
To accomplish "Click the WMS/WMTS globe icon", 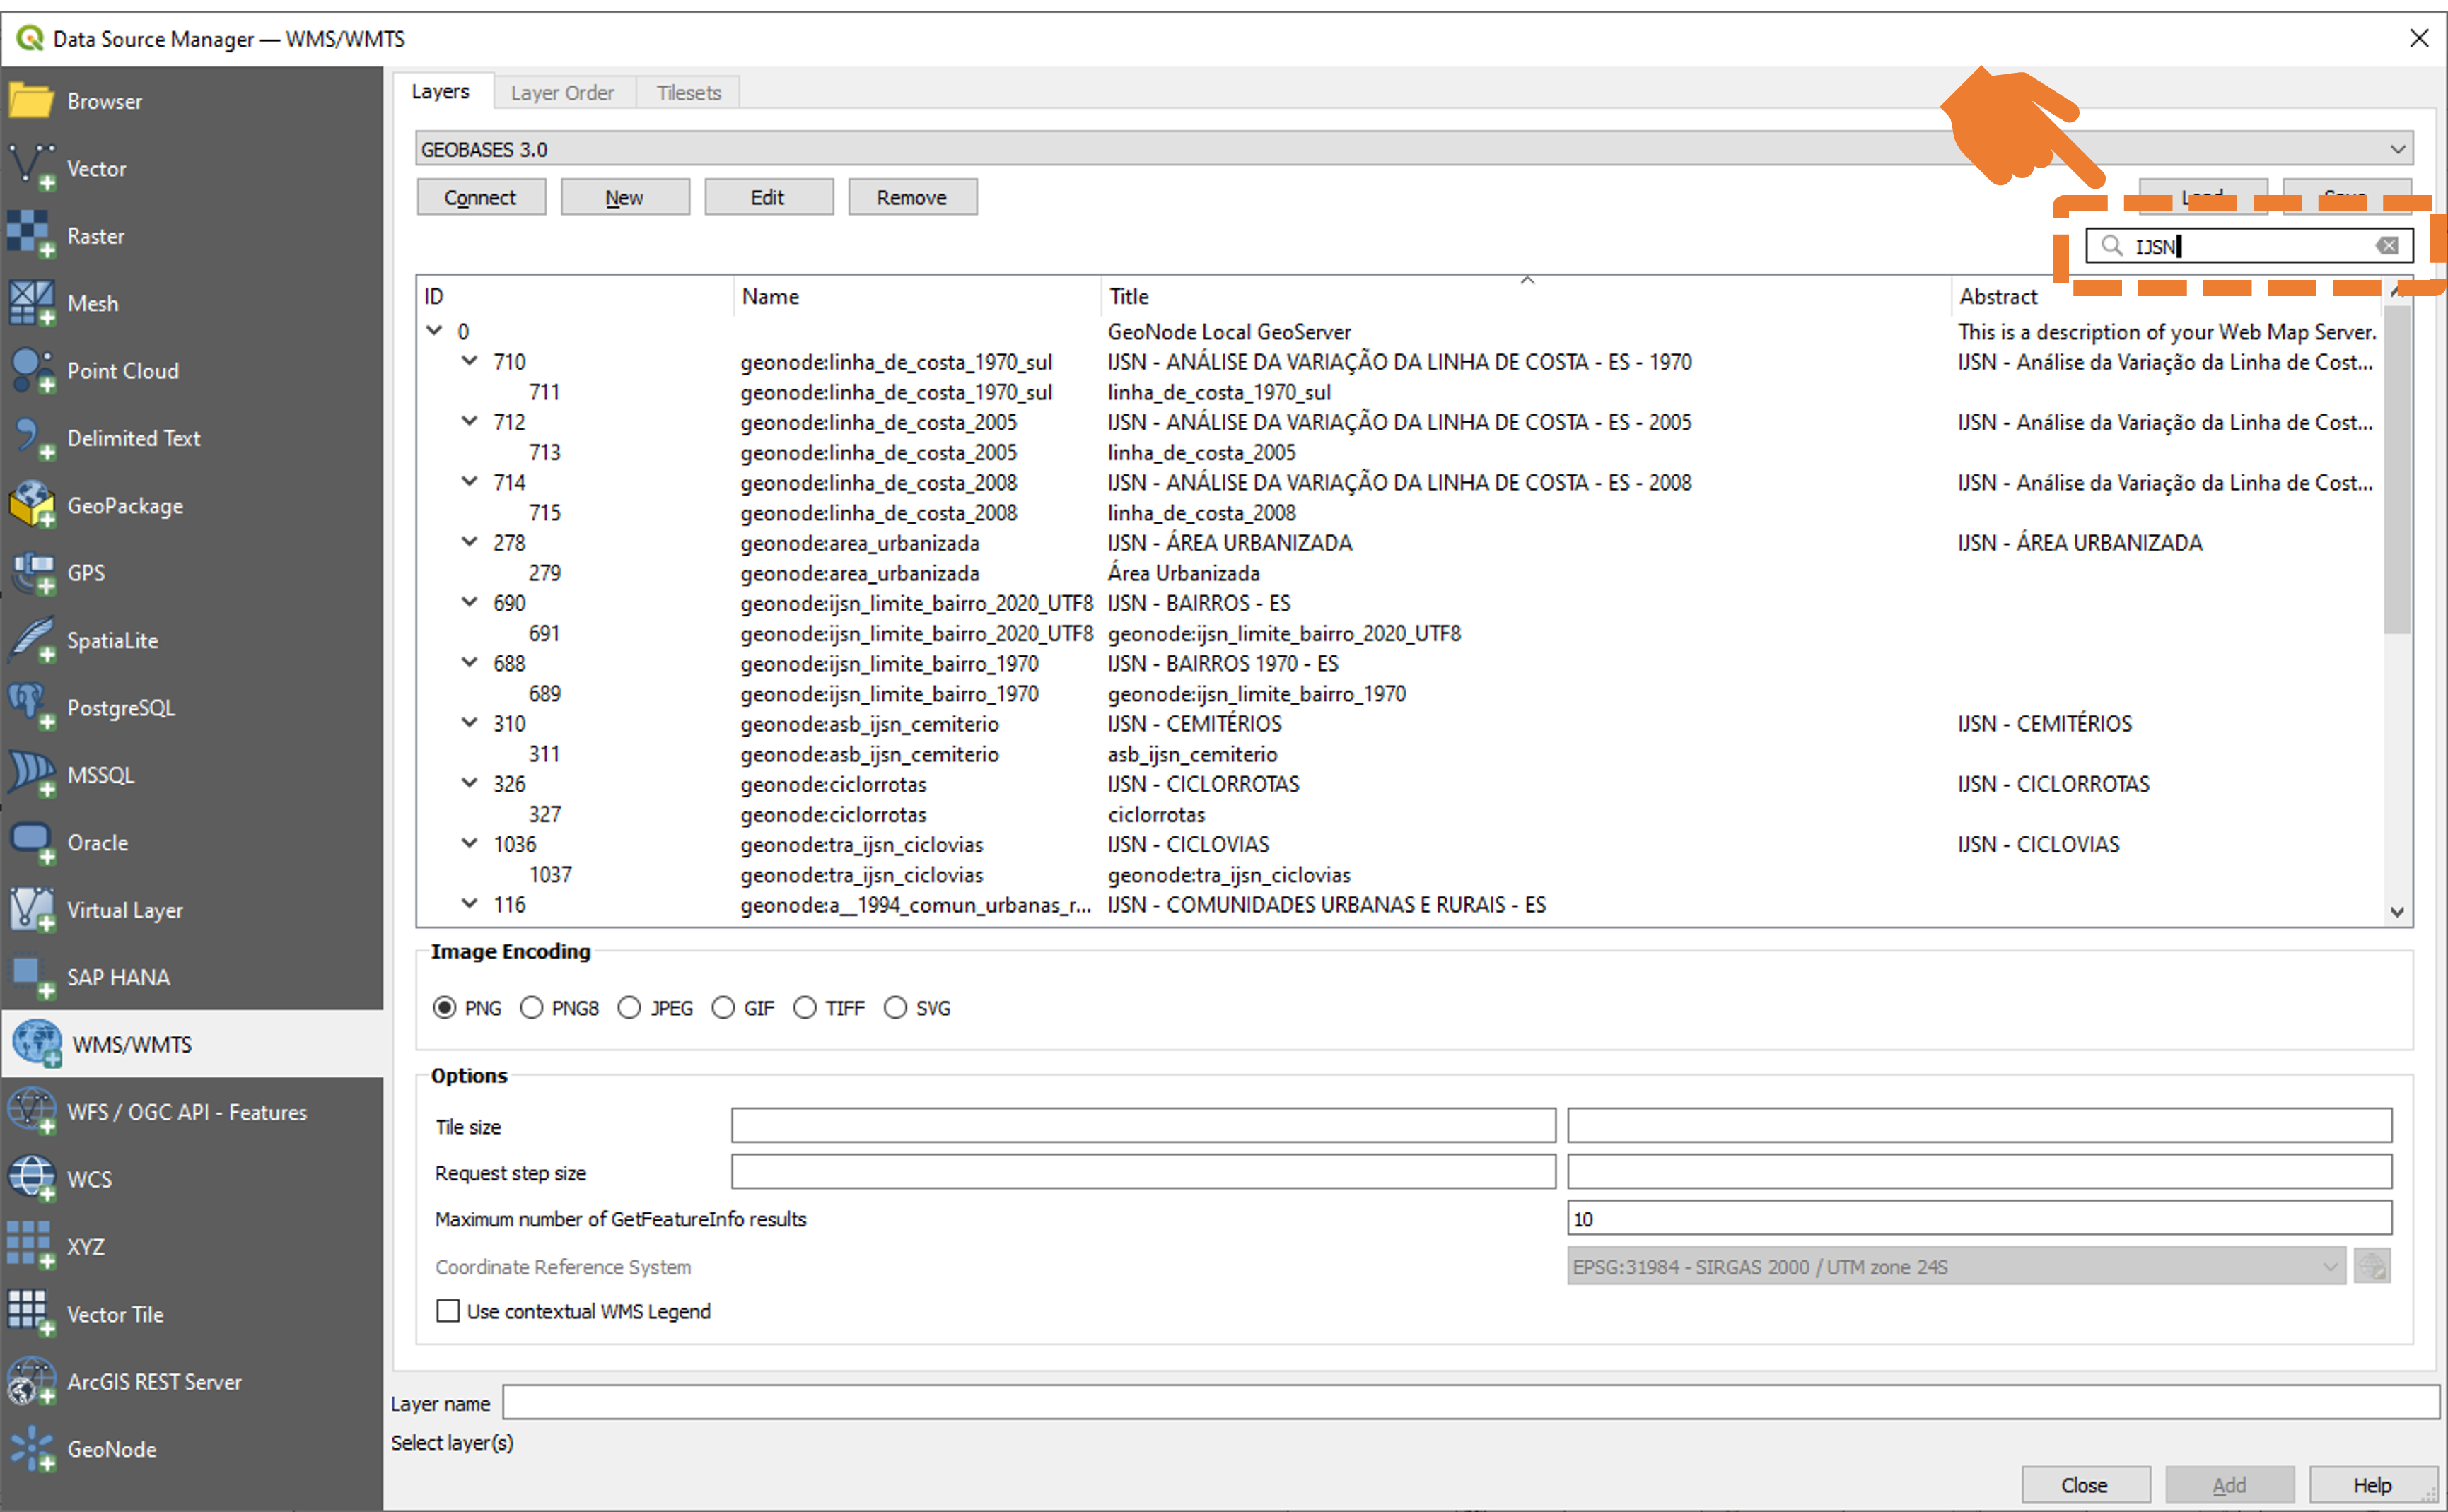I will coord(36,1044).
